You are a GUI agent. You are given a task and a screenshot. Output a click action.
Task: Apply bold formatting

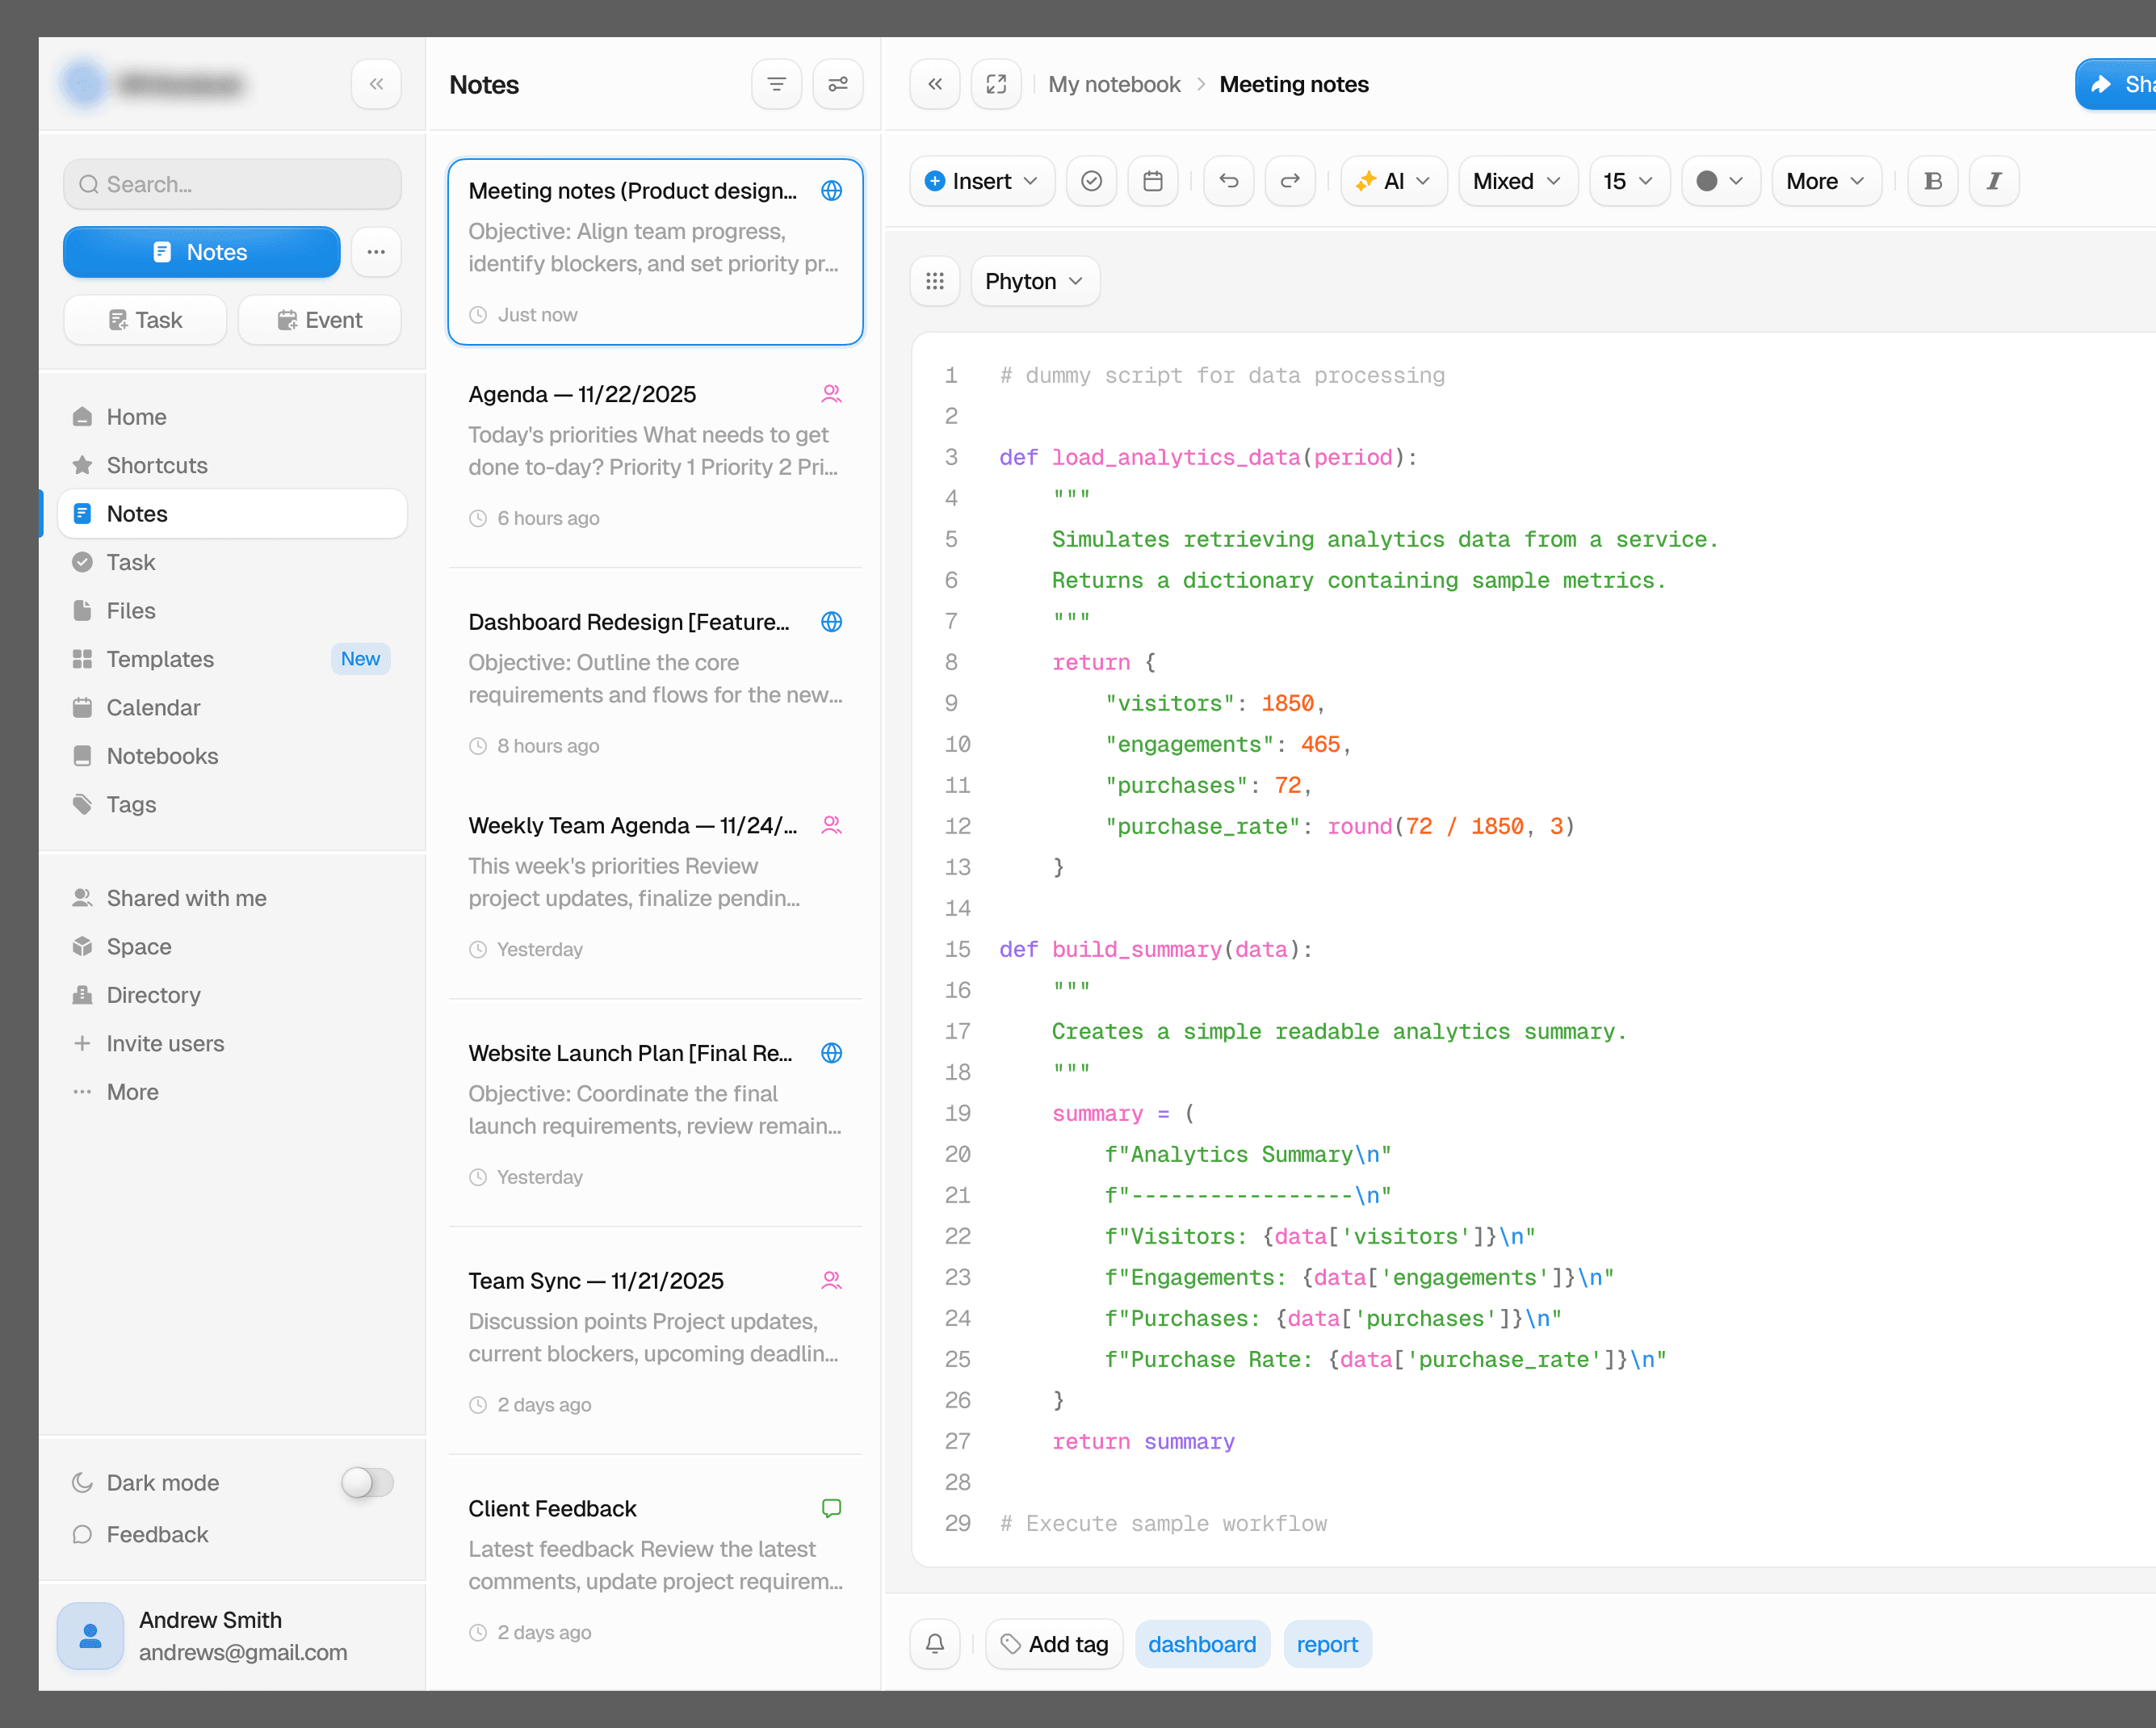1933,181
